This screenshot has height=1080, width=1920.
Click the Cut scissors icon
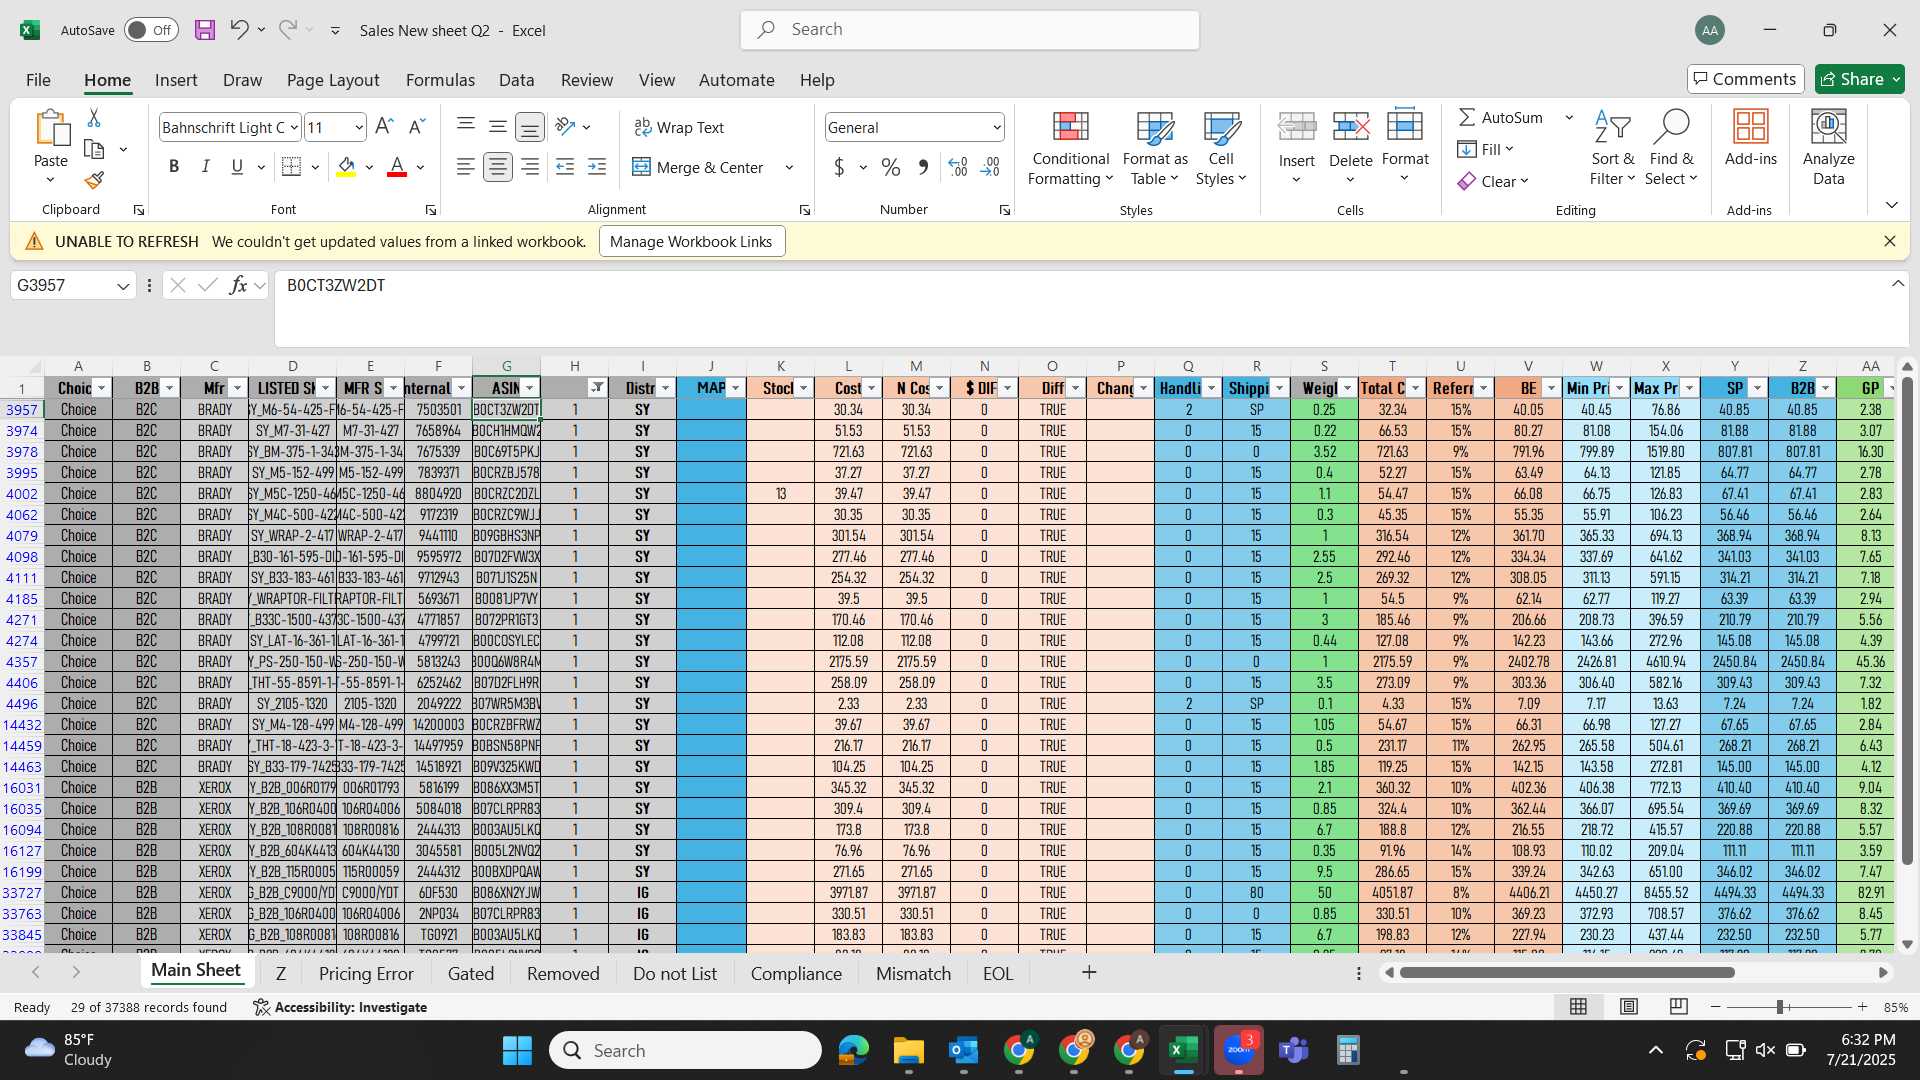(94, 118)
